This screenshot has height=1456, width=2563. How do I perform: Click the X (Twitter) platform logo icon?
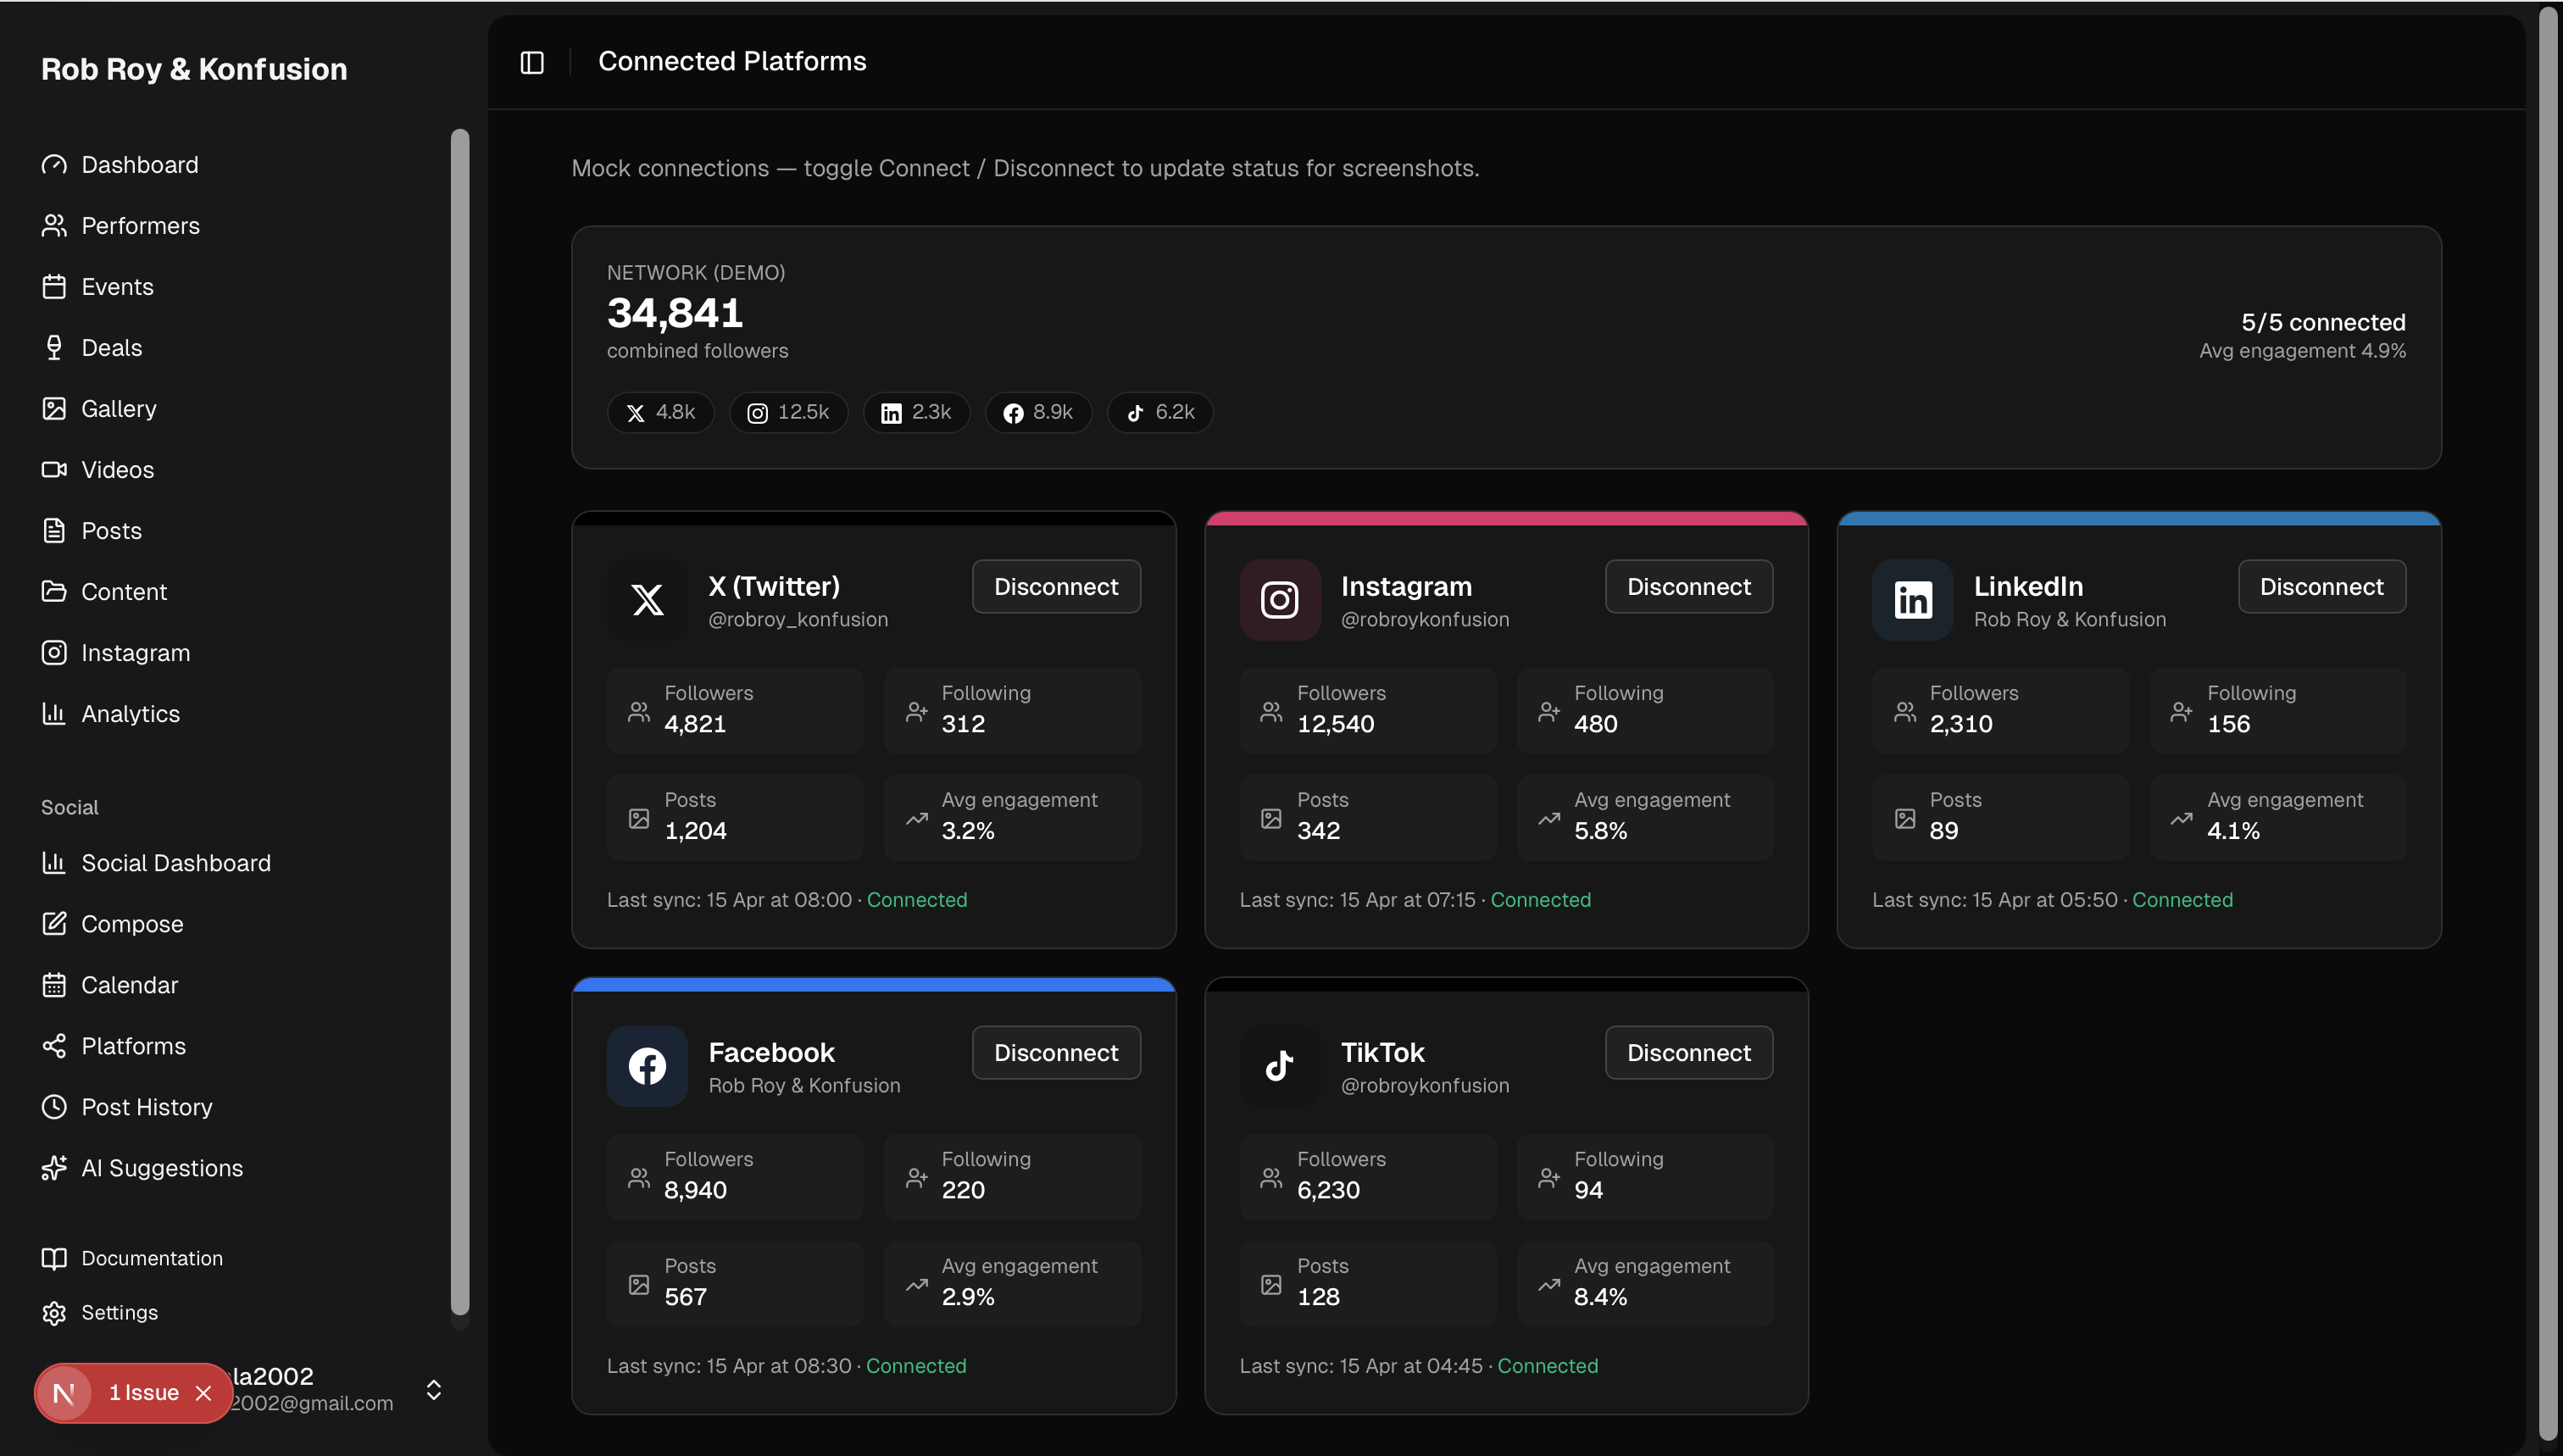(647, 600)
